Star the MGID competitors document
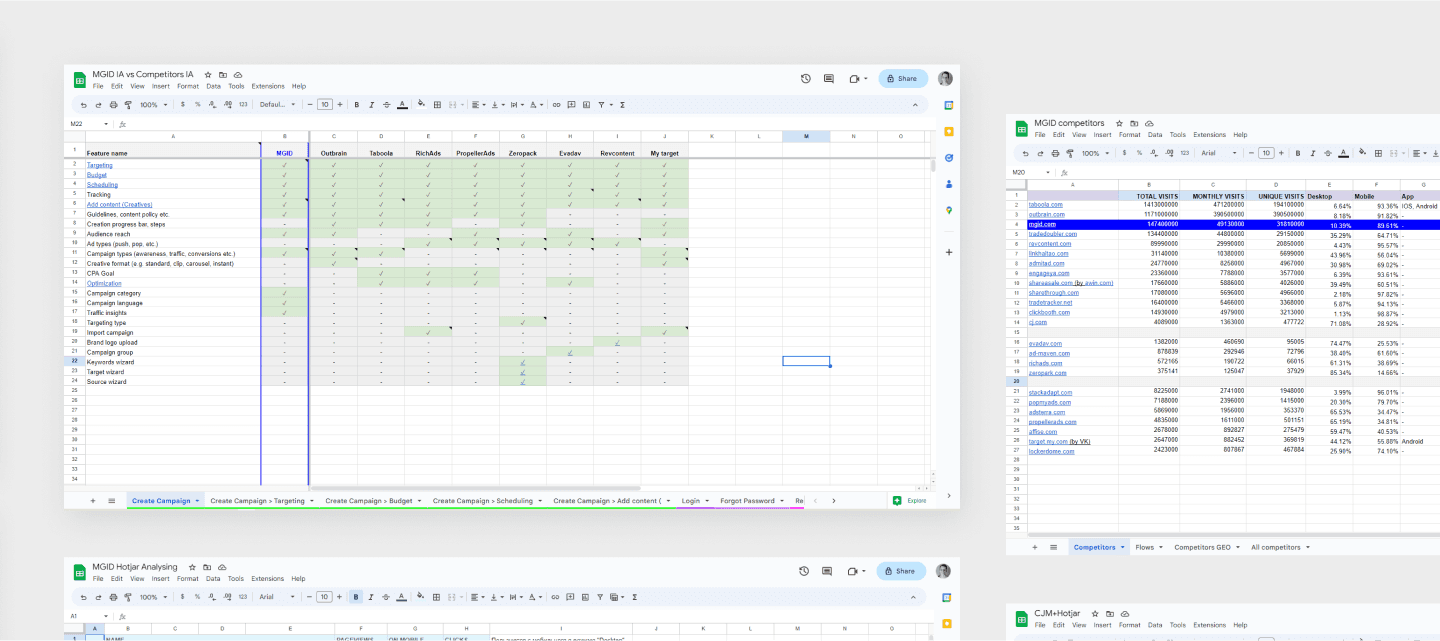Screen dimensions: 1440x641 coord(1119,123)
